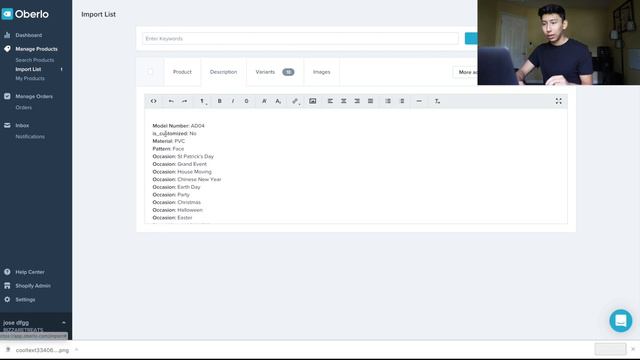Open Manage Products section

tap(36, 49)
